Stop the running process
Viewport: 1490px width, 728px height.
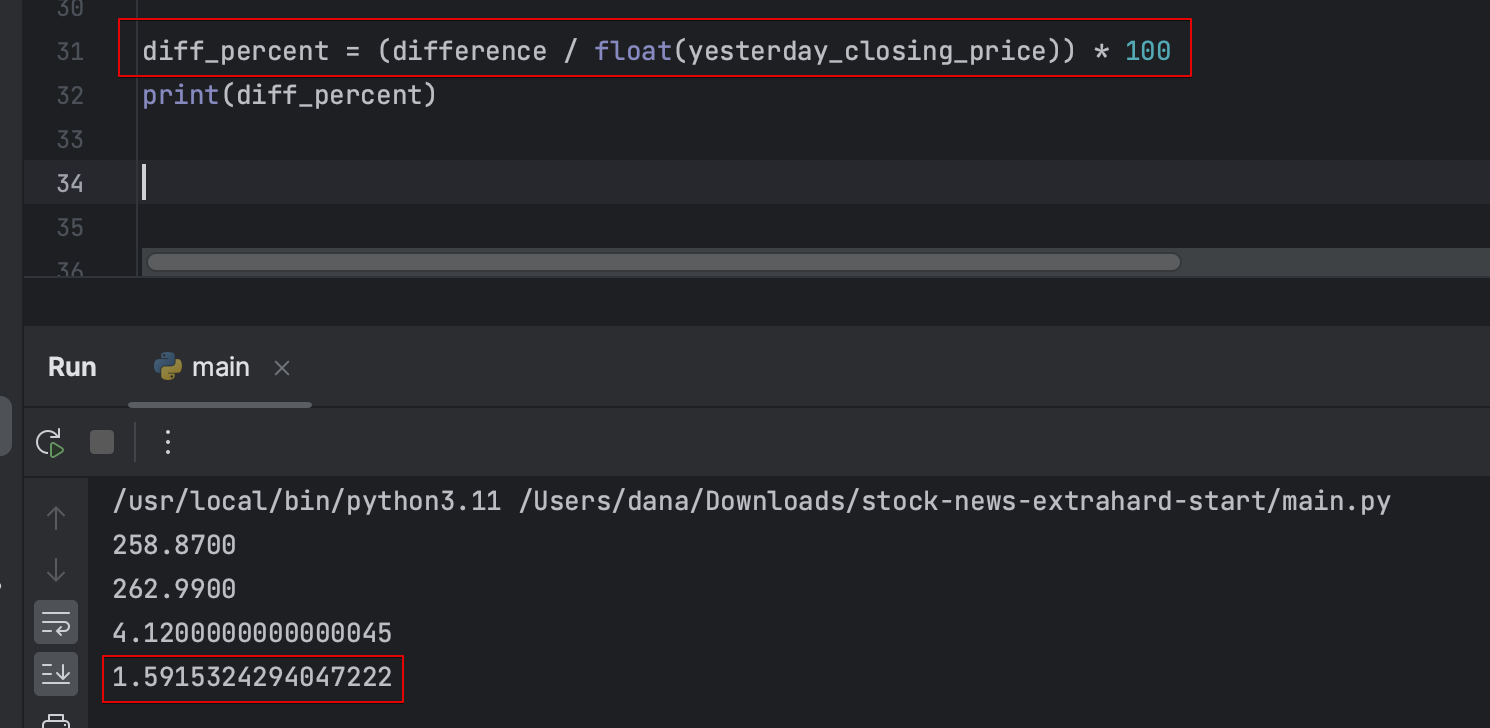click(x=102, y=442)
